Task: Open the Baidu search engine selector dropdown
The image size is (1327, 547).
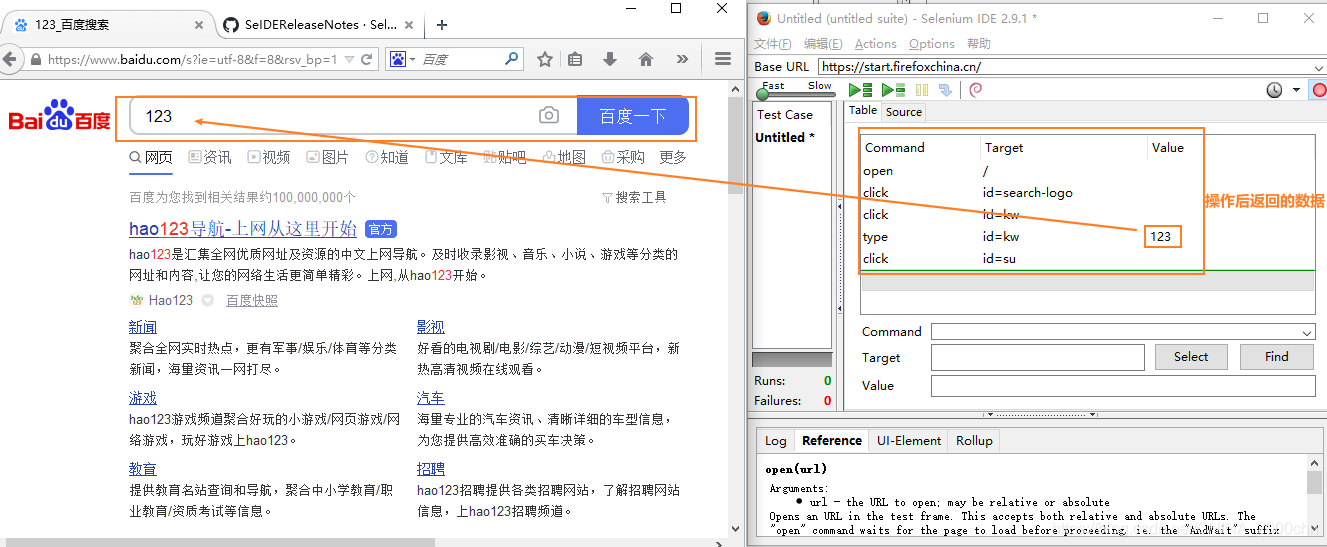Action: (401, 59)
